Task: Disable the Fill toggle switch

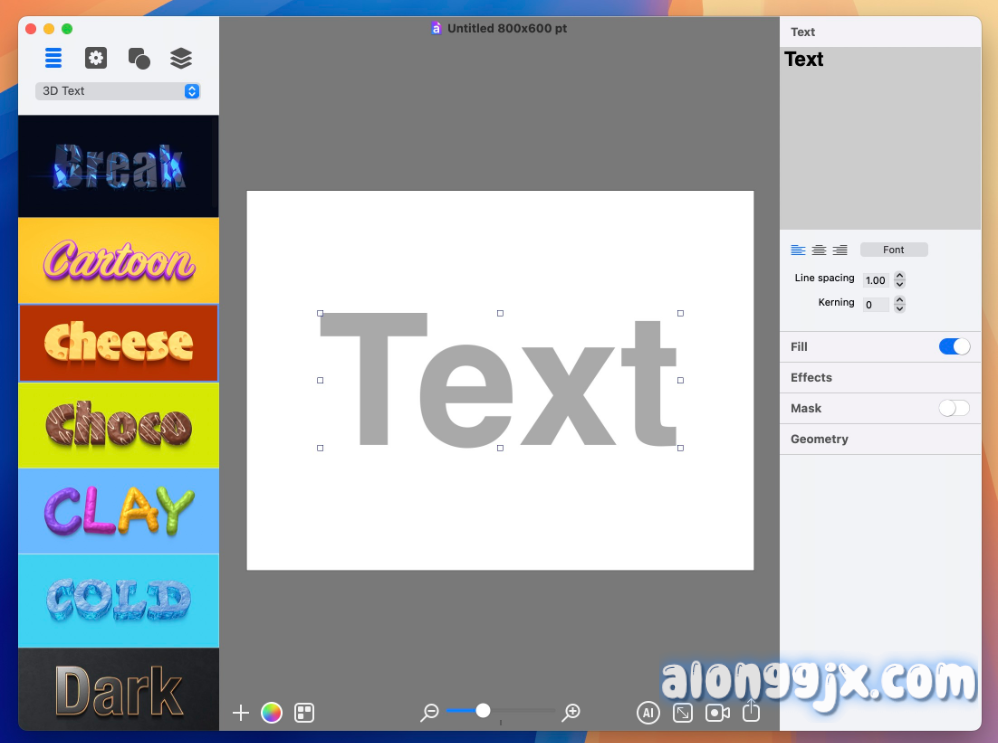Action: coord(954,347)
